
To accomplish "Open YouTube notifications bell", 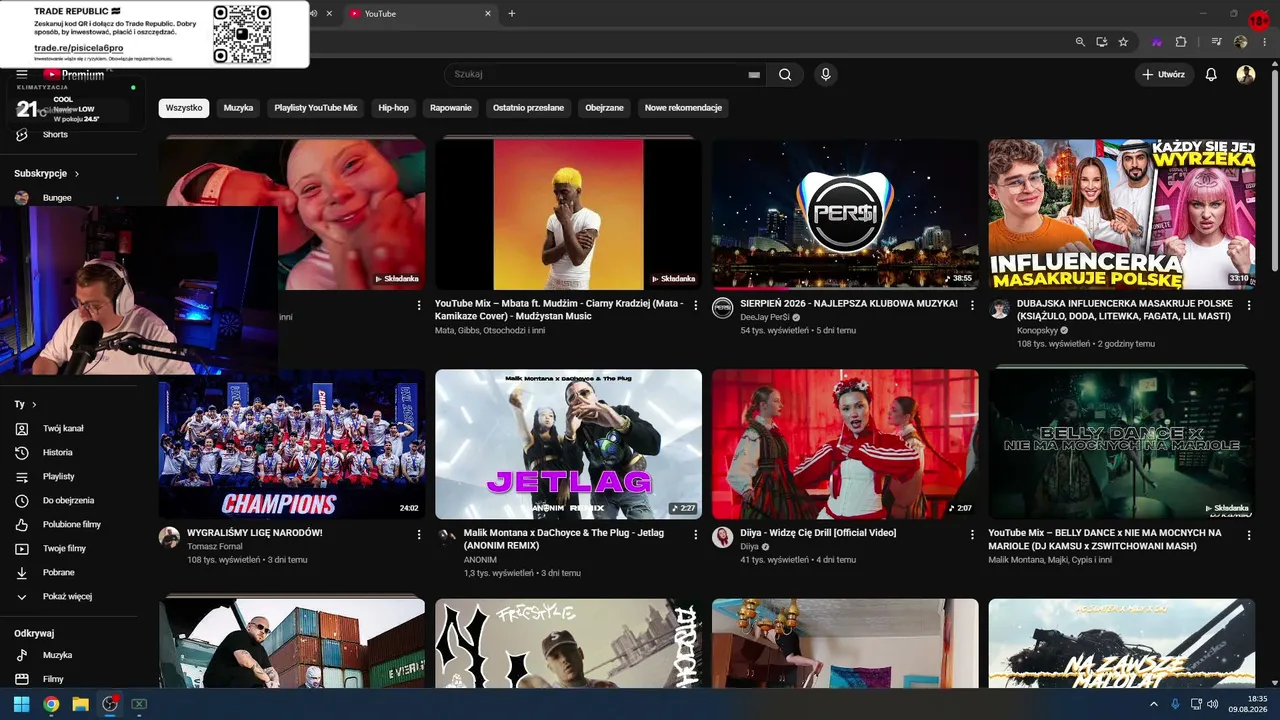I will tap(1211, 74).
